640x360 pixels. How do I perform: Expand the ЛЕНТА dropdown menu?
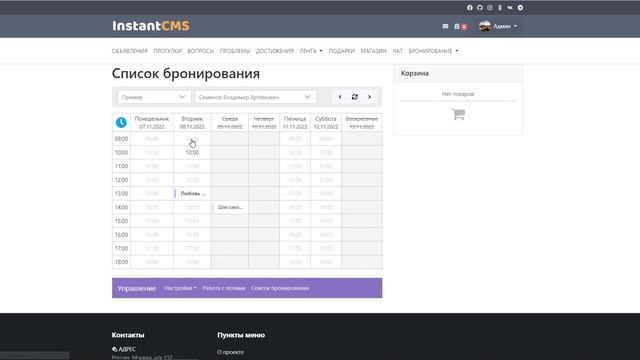(311, 51)
